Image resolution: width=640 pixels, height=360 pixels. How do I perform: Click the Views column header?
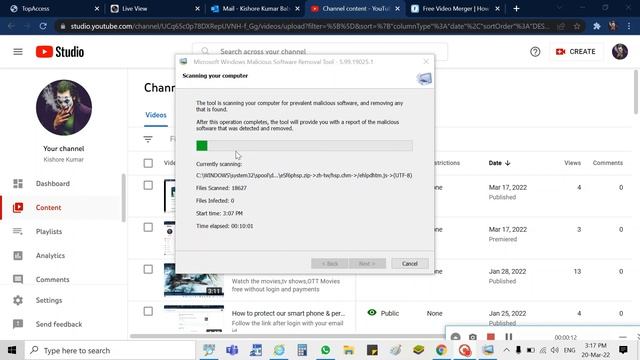(572, 163)
